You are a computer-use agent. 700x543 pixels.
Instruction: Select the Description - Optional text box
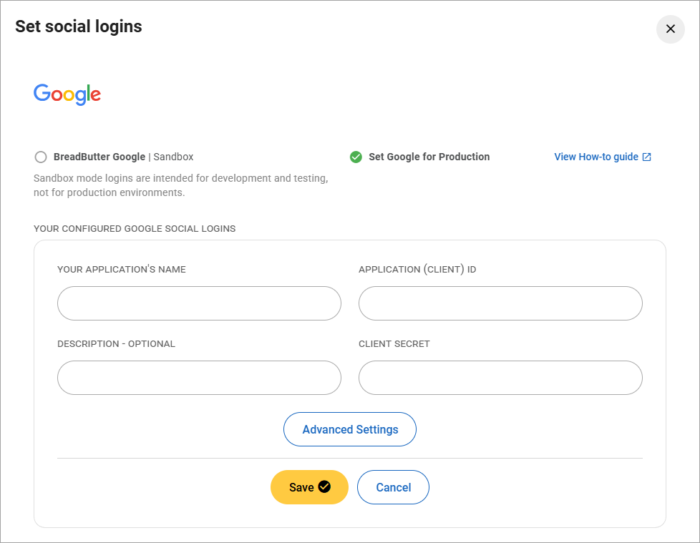pyautogui.click(x=199, y=377)
